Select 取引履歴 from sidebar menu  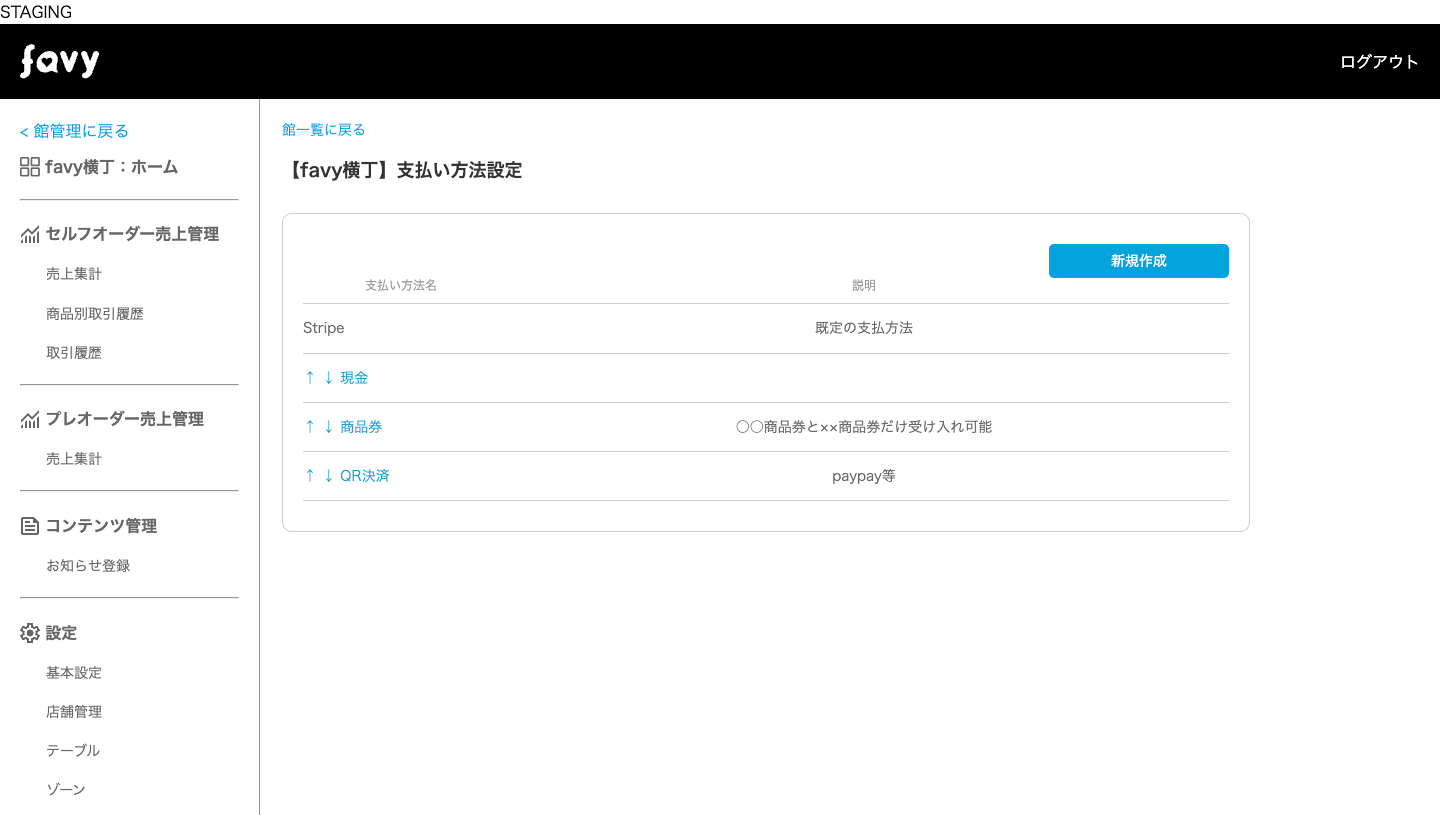(74, 353)
